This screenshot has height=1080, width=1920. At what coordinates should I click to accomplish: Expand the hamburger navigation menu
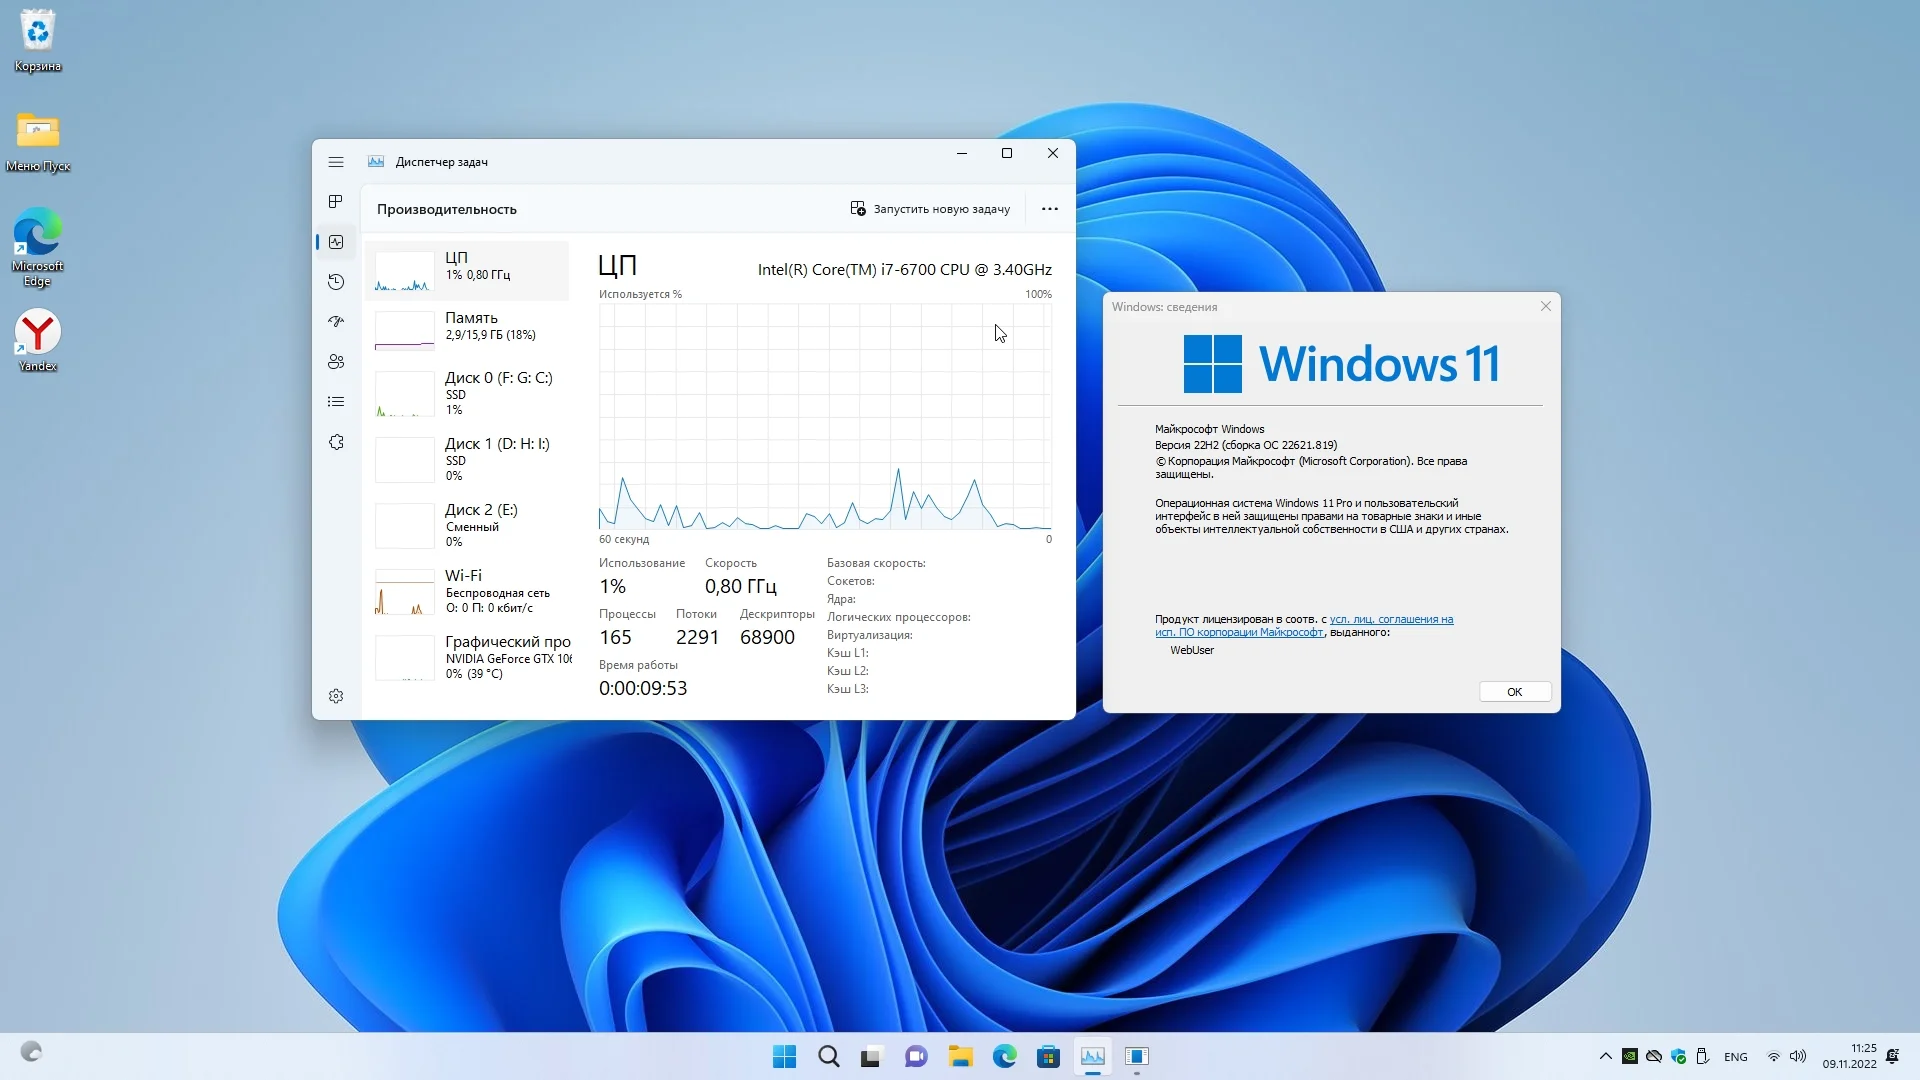[336, 162]
